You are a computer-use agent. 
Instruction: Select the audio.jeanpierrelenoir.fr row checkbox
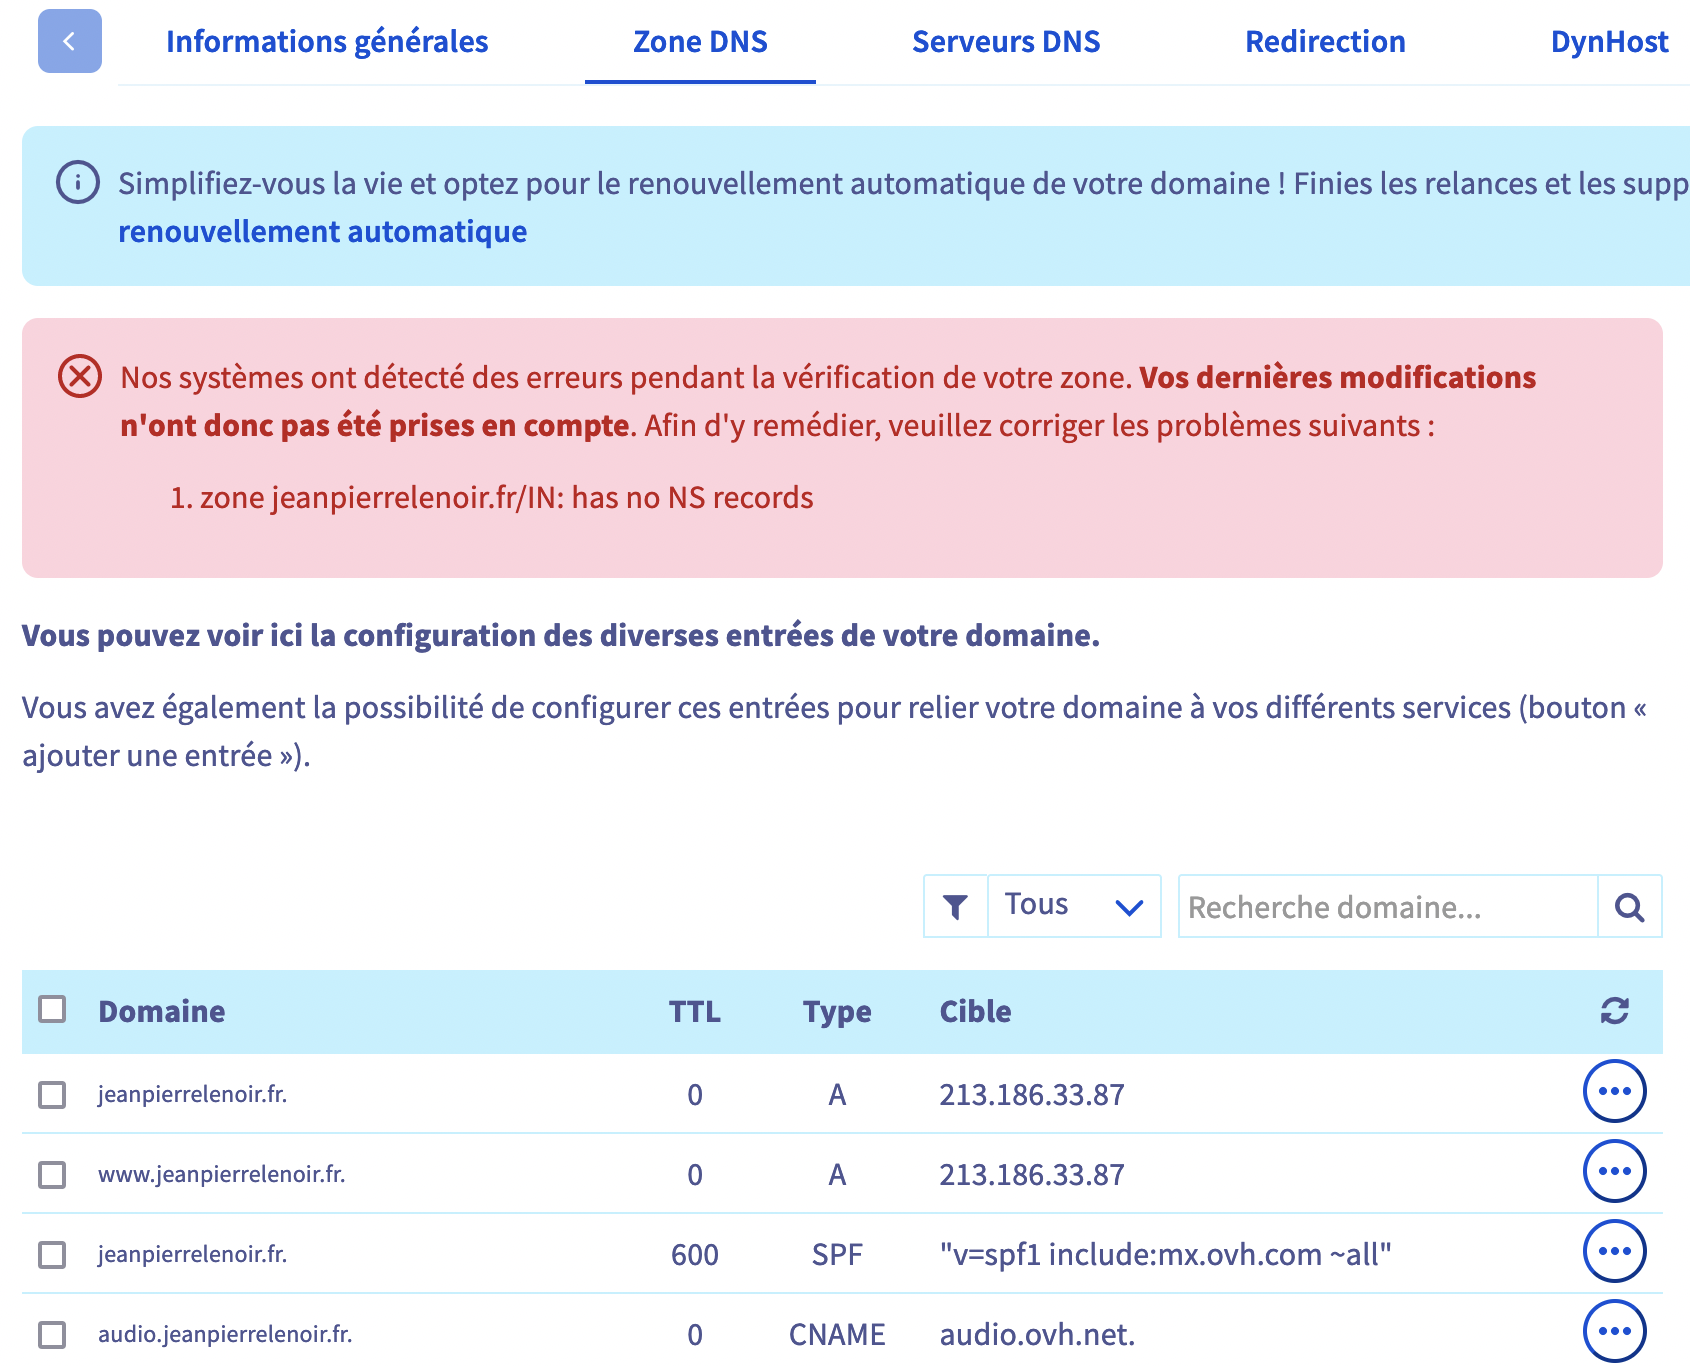pyautogui.click(x=52, y=1334)
